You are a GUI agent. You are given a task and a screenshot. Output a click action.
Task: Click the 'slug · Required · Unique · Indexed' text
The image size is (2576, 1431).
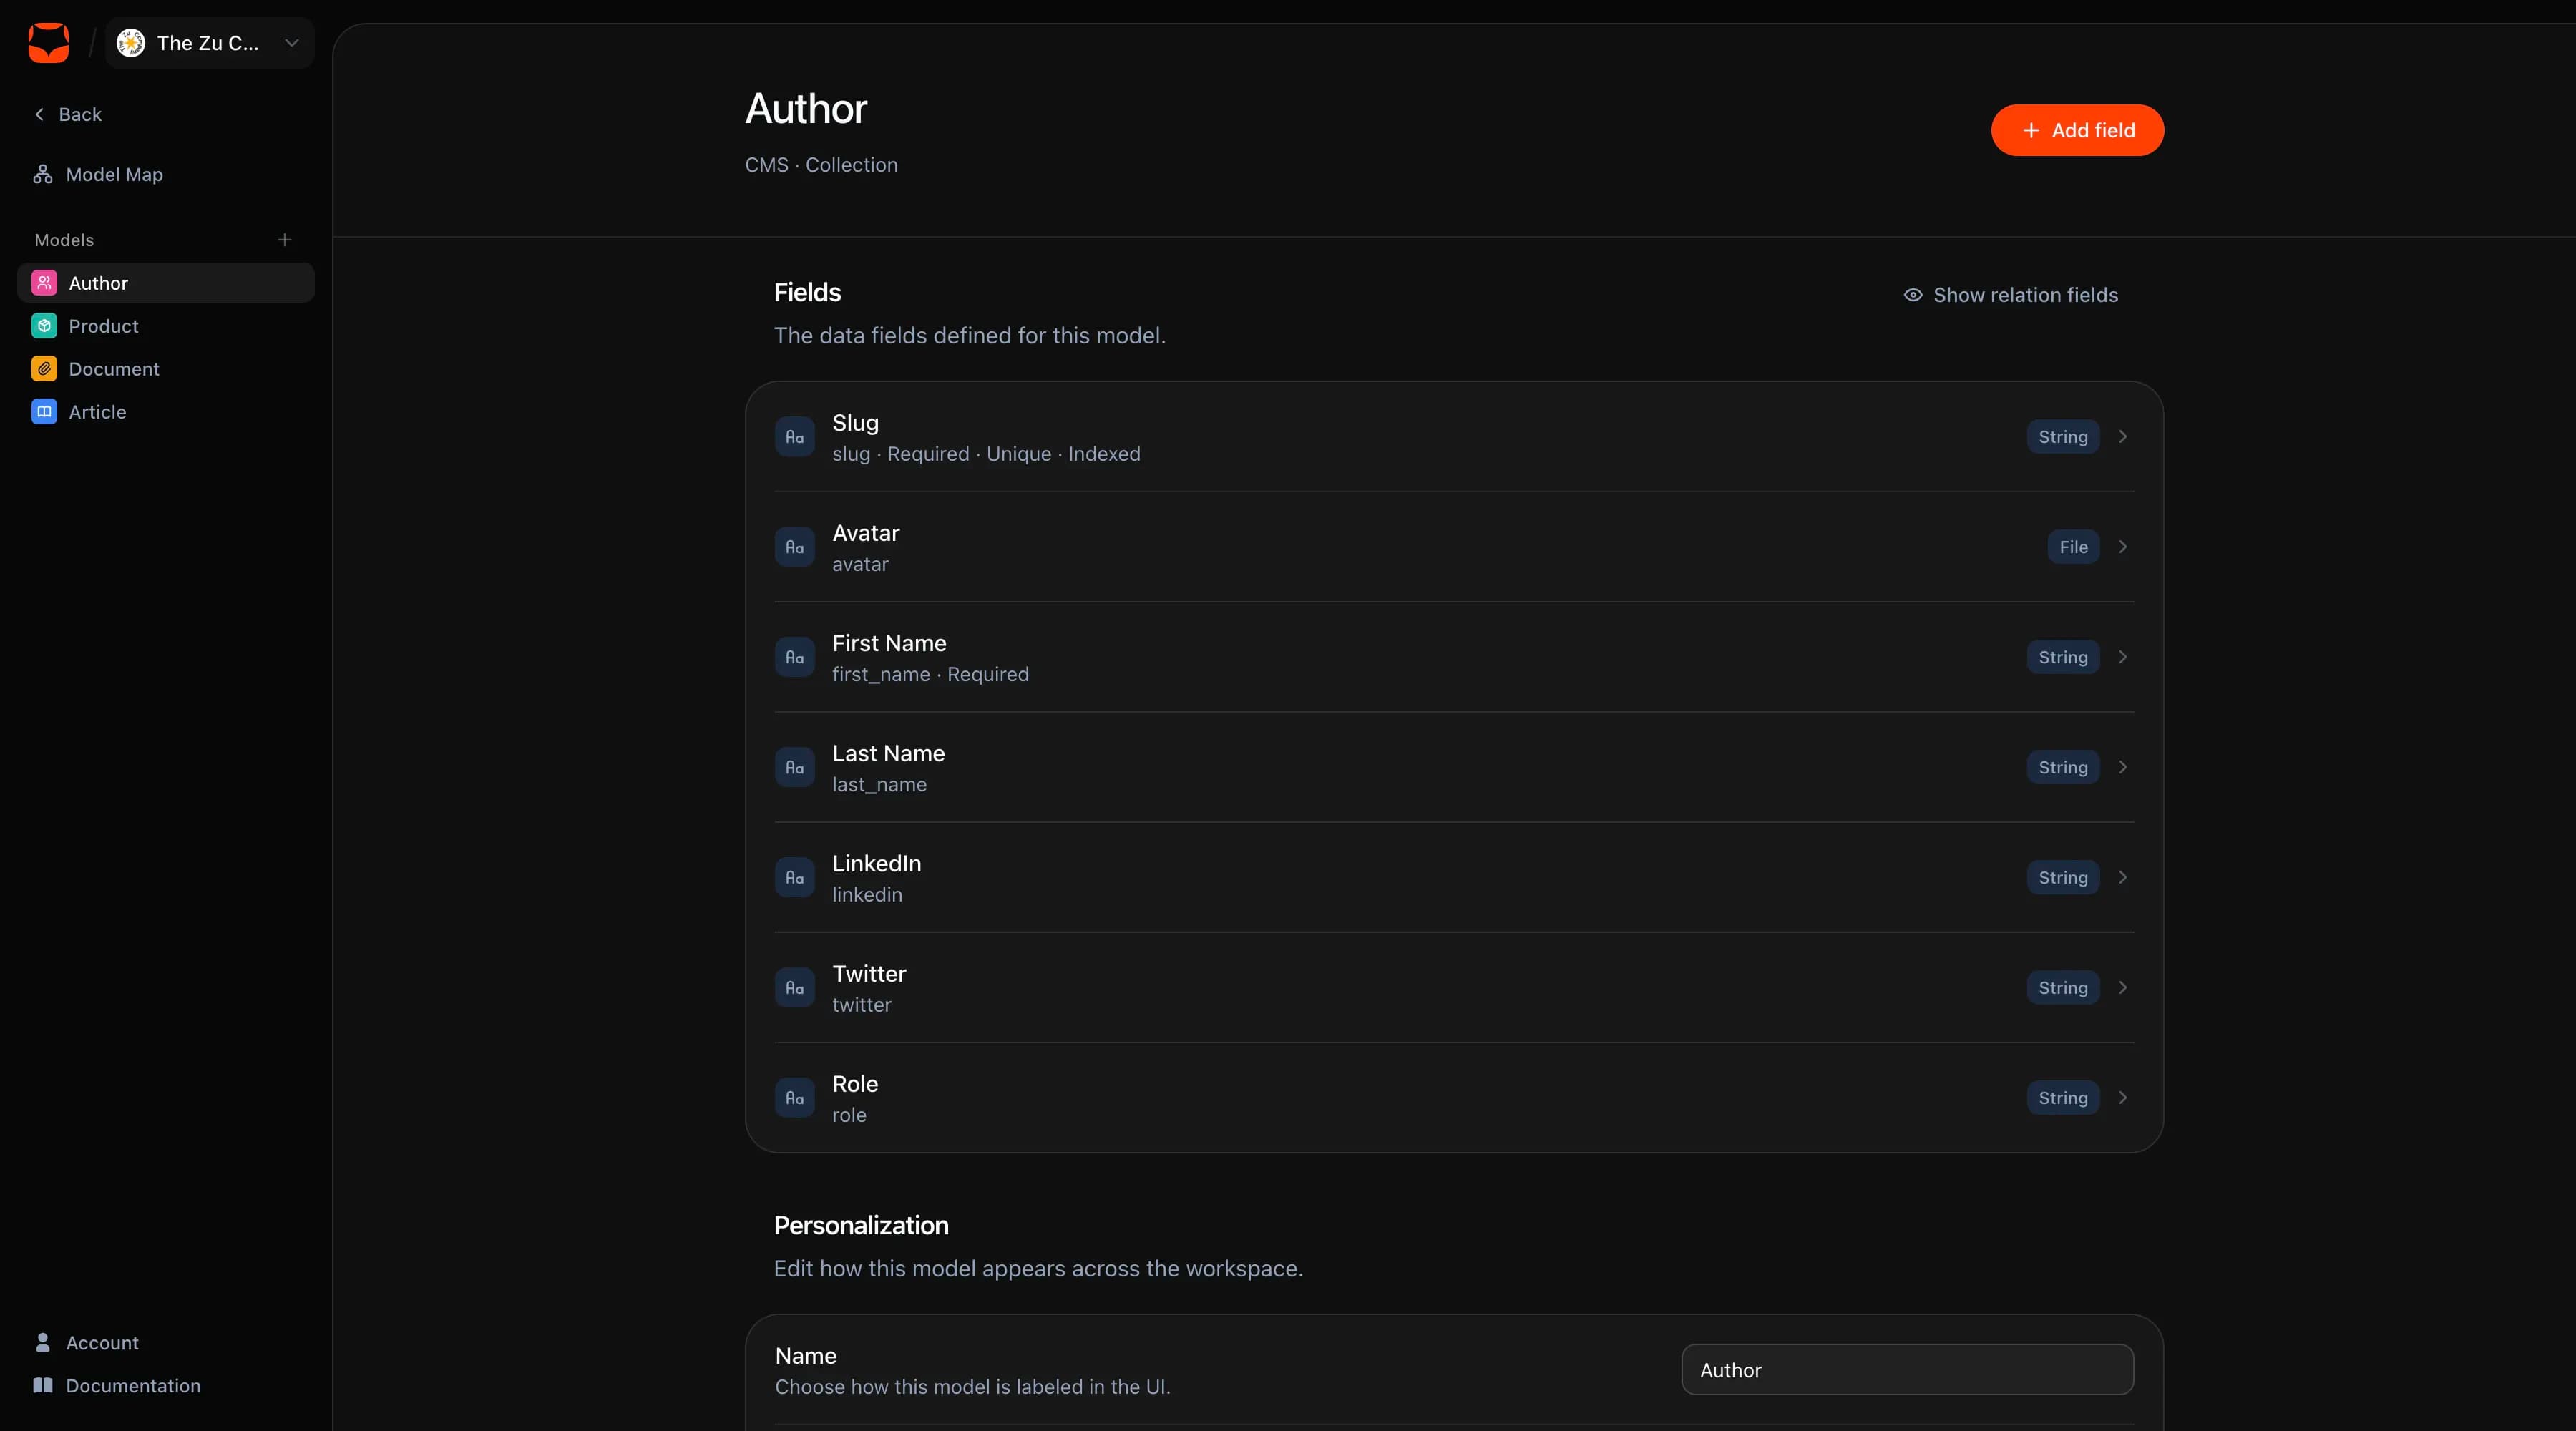click(986, 454)
